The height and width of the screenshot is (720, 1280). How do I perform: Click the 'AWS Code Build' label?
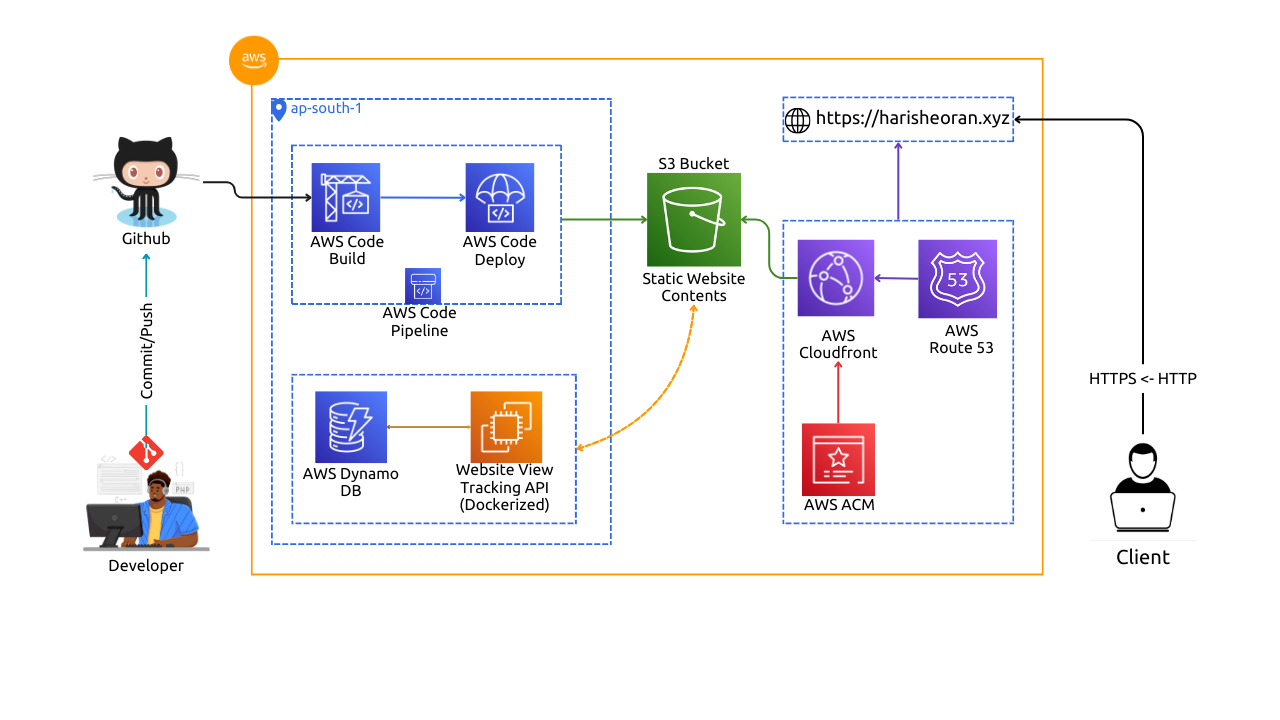347,250
